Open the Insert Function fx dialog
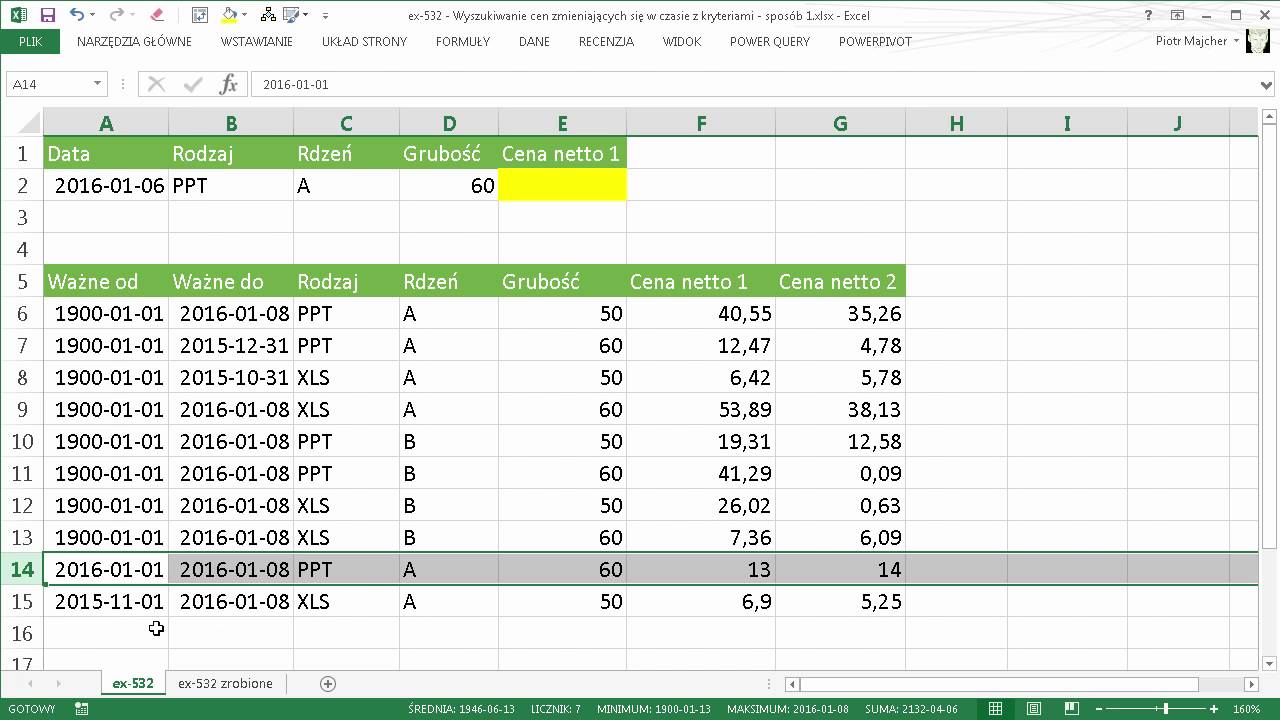This screenshot has height=720, width=1280. (x=229, y=85)
